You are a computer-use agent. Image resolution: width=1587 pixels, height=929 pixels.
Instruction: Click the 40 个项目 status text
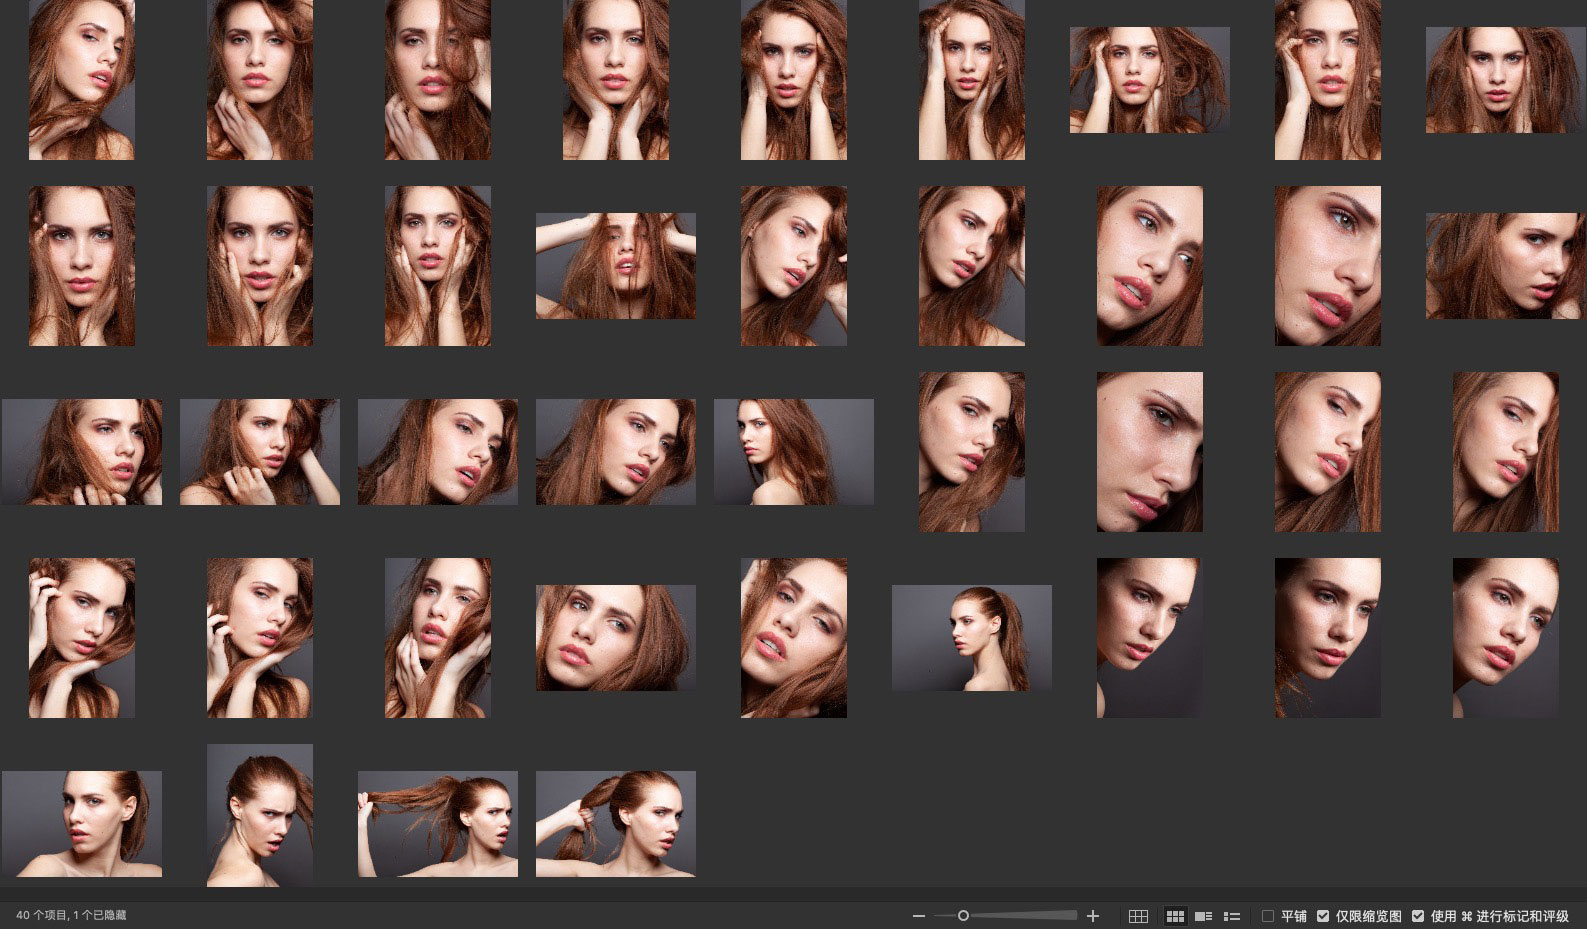coord(71,916)
